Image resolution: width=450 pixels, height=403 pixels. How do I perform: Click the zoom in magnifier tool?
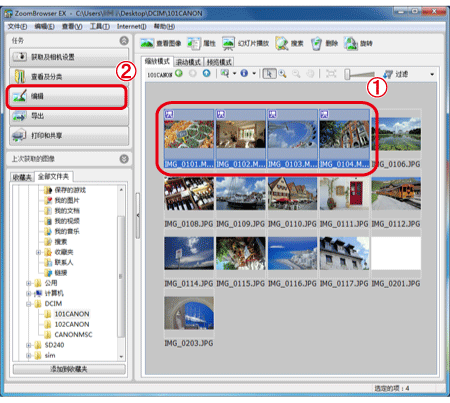(x=283, y=74)
